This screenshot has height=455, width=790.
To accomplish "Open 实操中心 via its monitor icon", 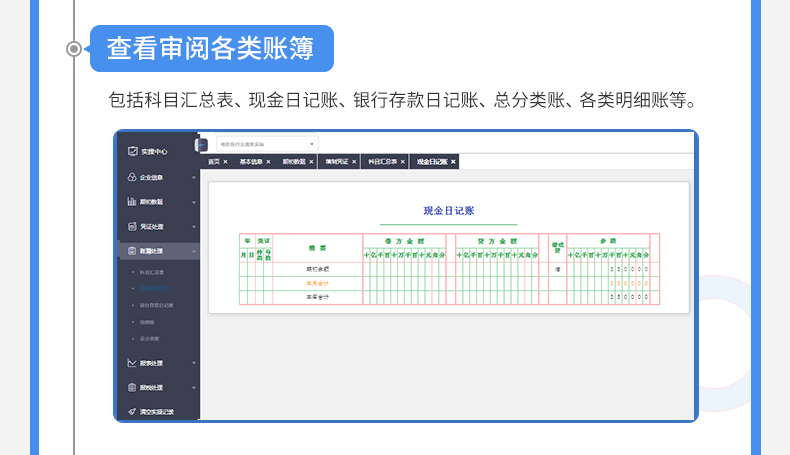I will [x=133, y=151].
